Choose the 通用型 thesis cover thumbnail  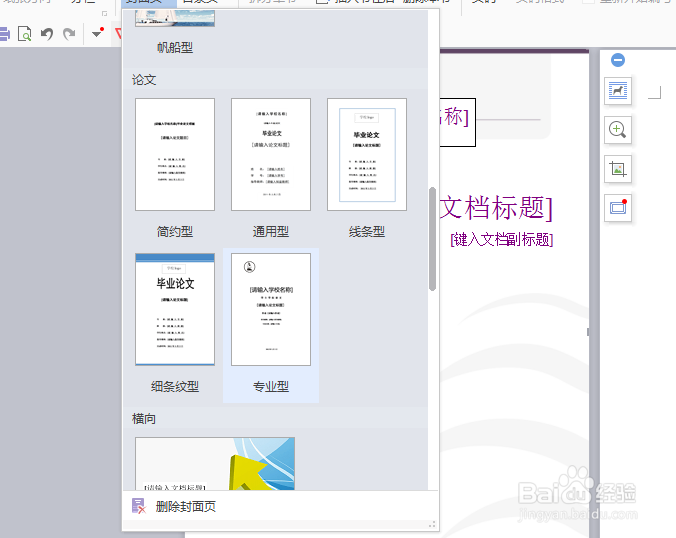tap(271, 154)
